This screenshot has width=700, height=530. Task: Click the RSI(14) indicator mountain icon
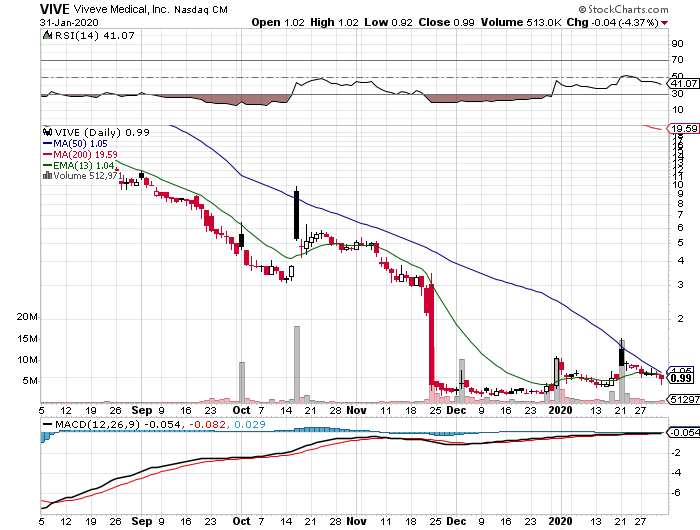click(x=46, y=35)
